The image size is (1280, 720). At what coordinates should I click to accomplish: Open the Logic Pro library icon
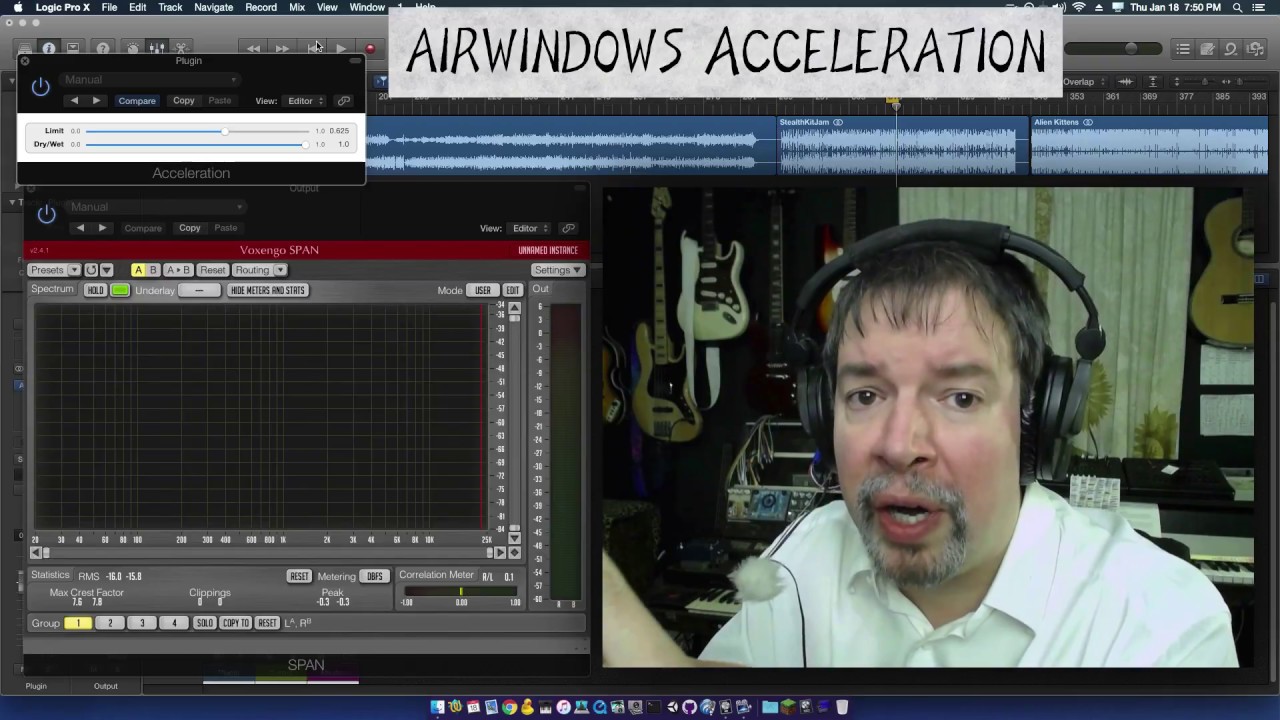pos(24,48)
